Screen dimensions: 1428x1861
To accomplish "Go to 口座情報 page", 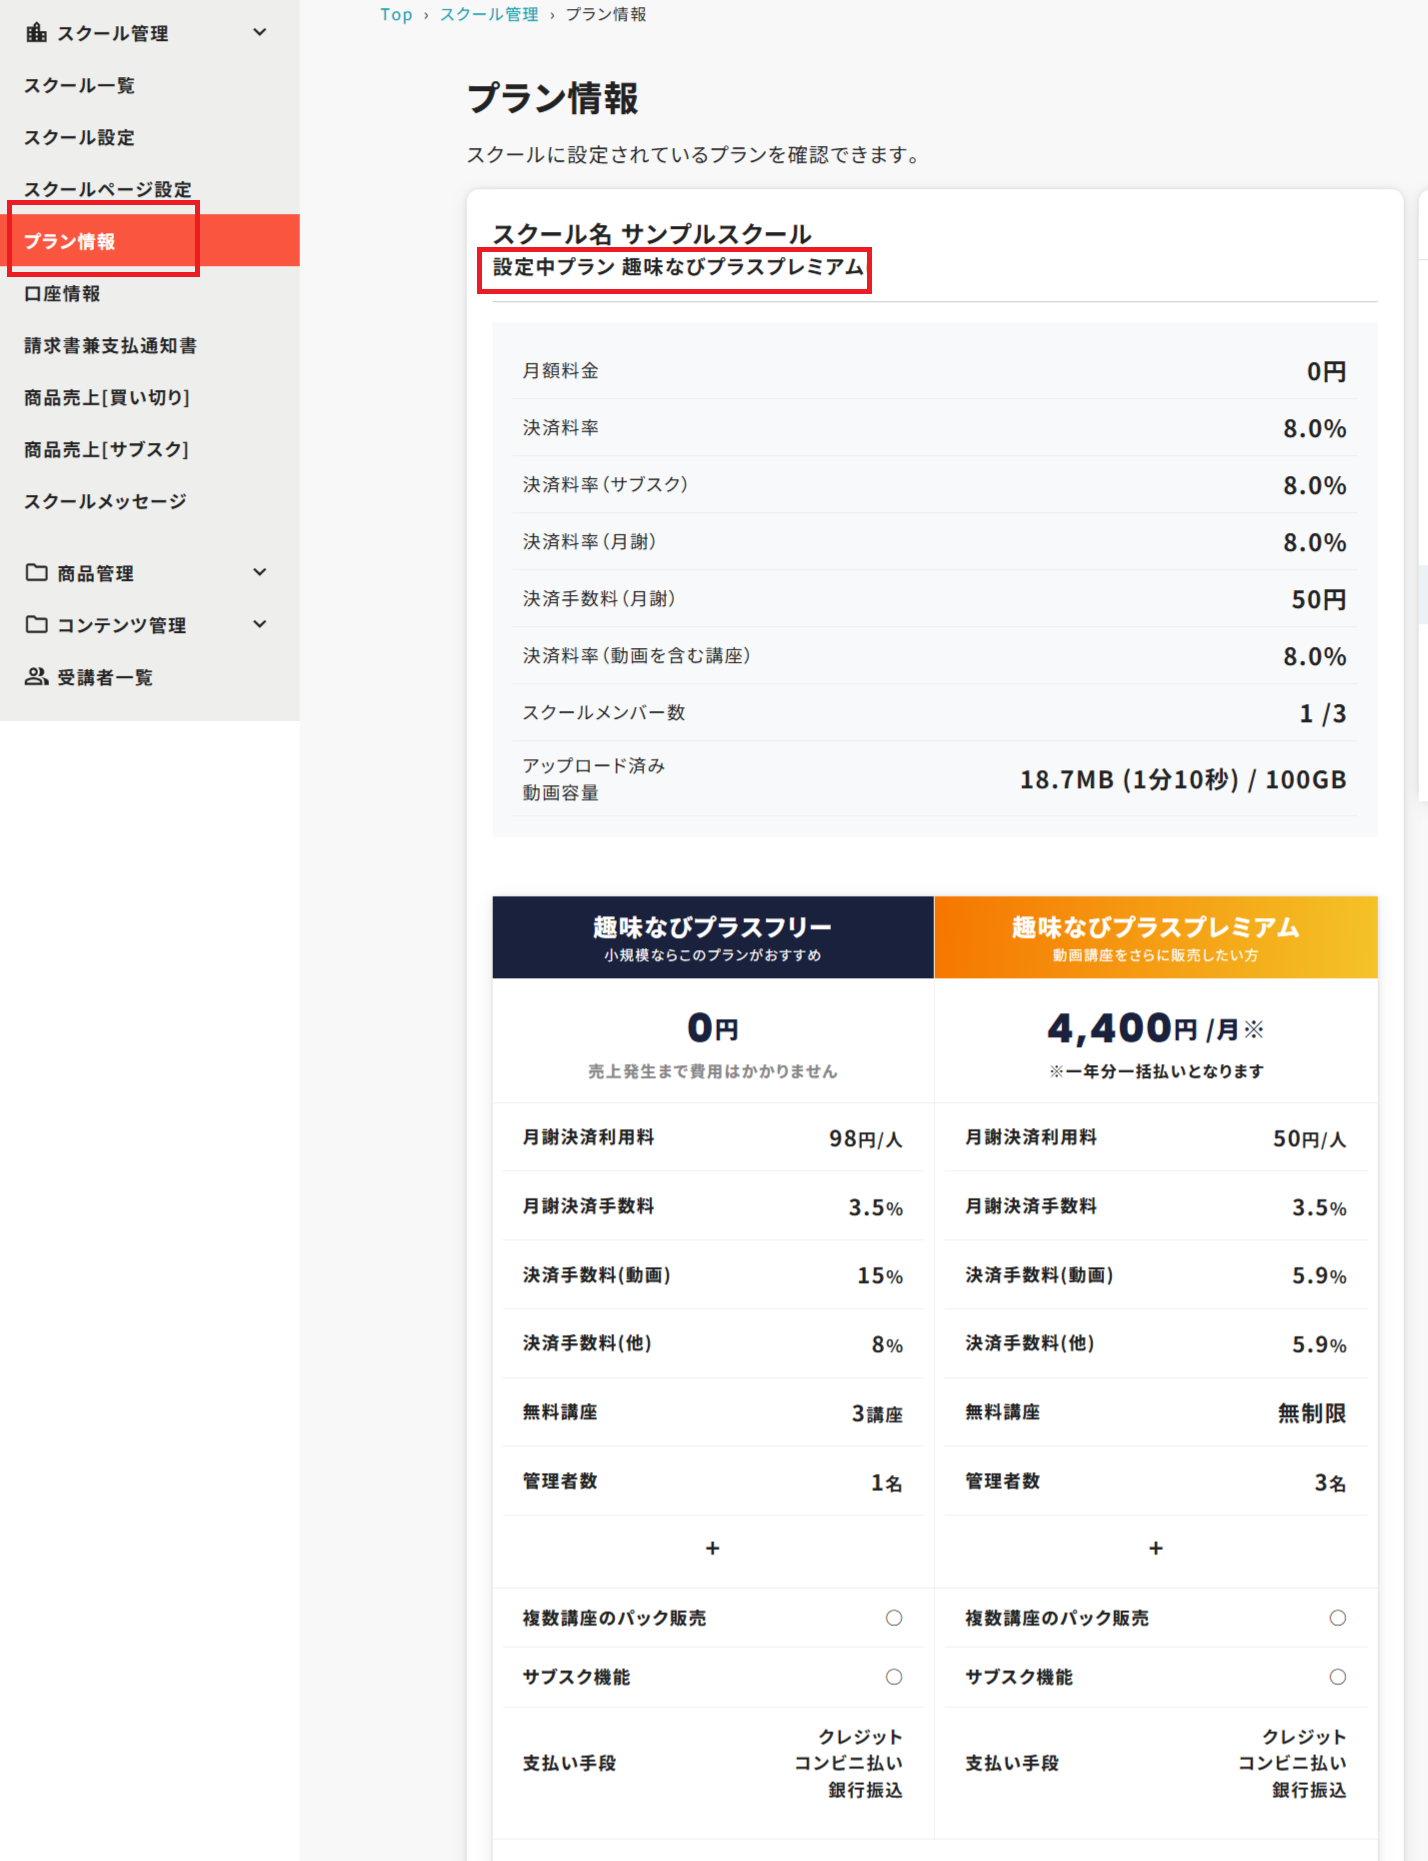I will pos(62,294).
